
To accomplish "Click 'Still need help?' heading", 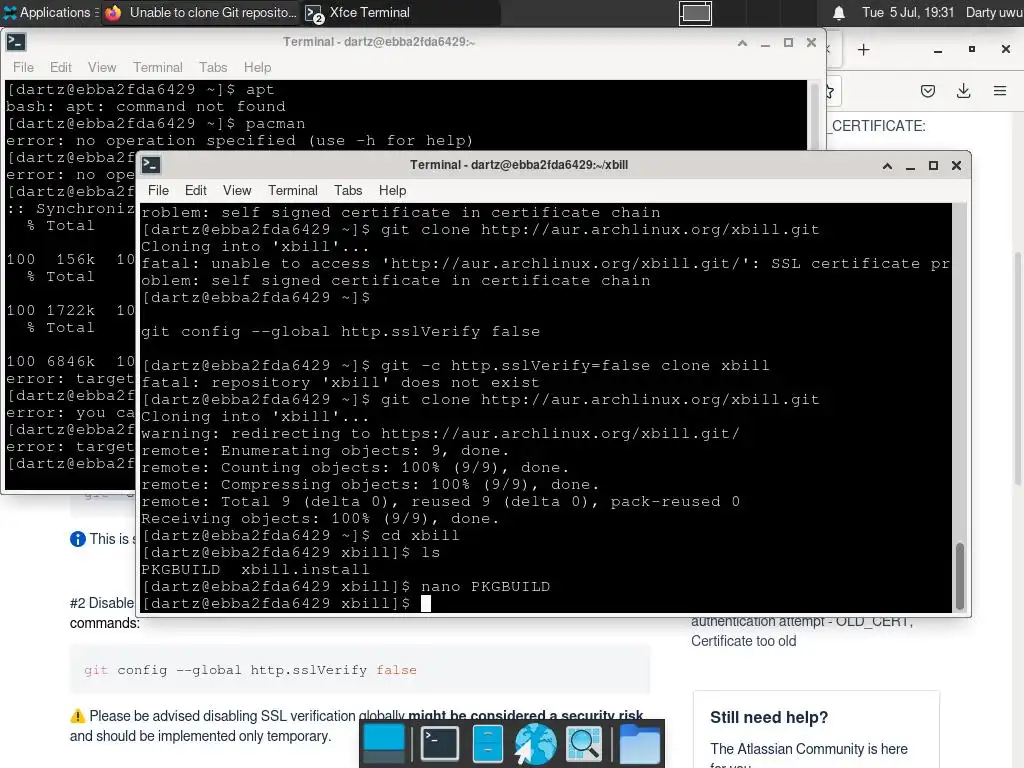I will (769, 717).
